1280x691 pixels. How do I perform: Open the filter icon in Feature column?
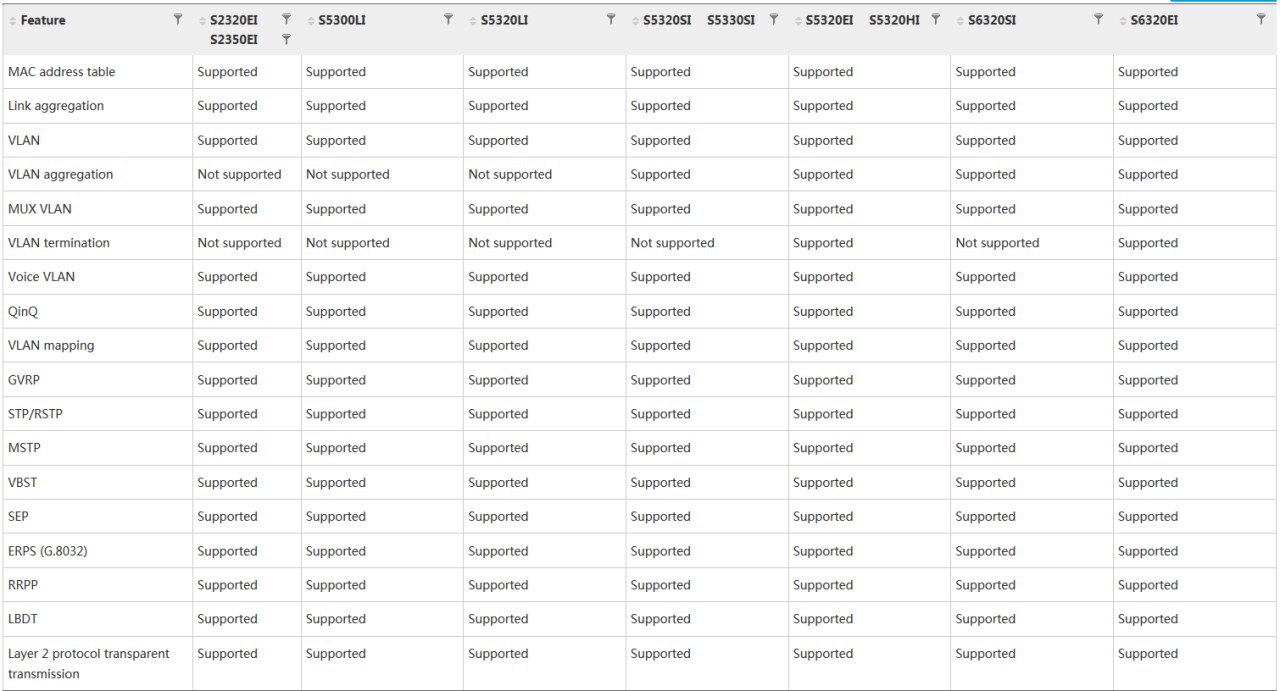pyautogui.click(x=178, y=19)
